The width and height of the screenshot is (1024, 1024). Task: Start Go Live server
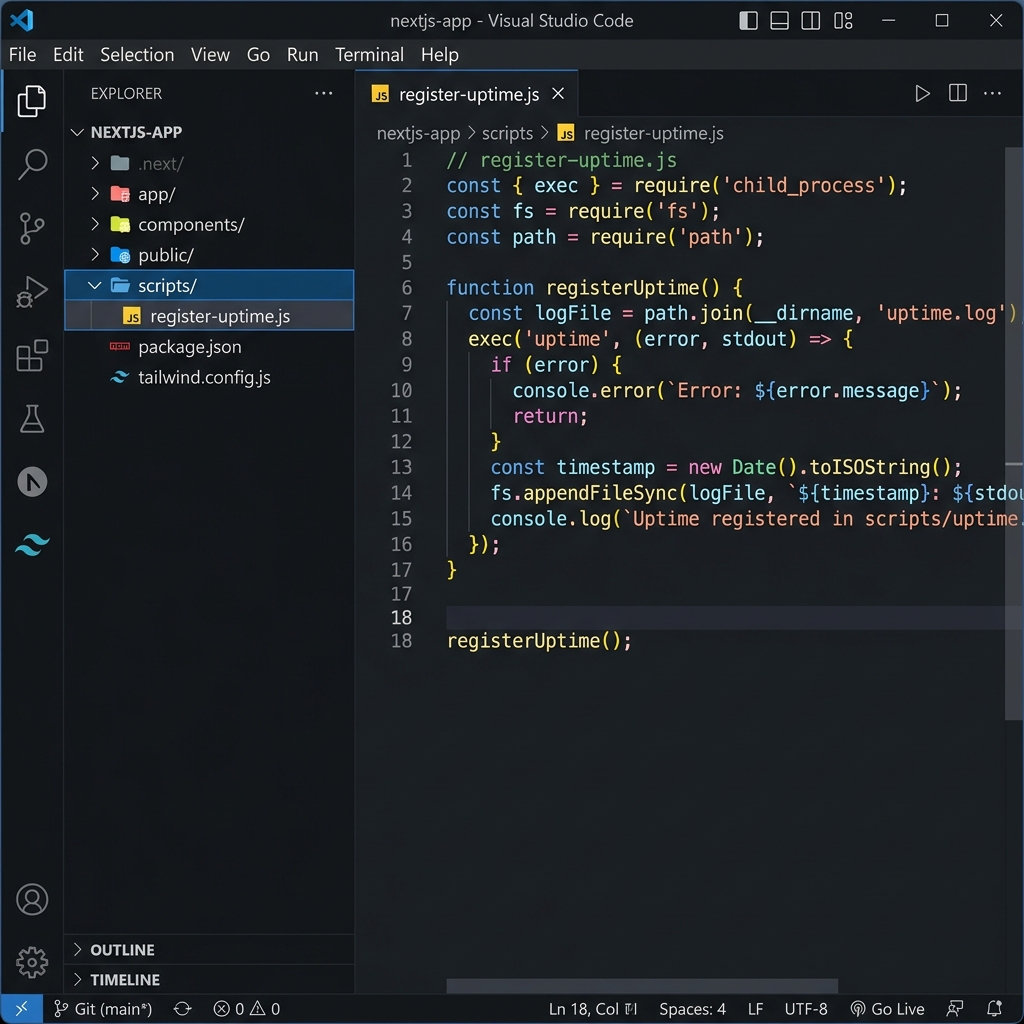(888, 1009)
